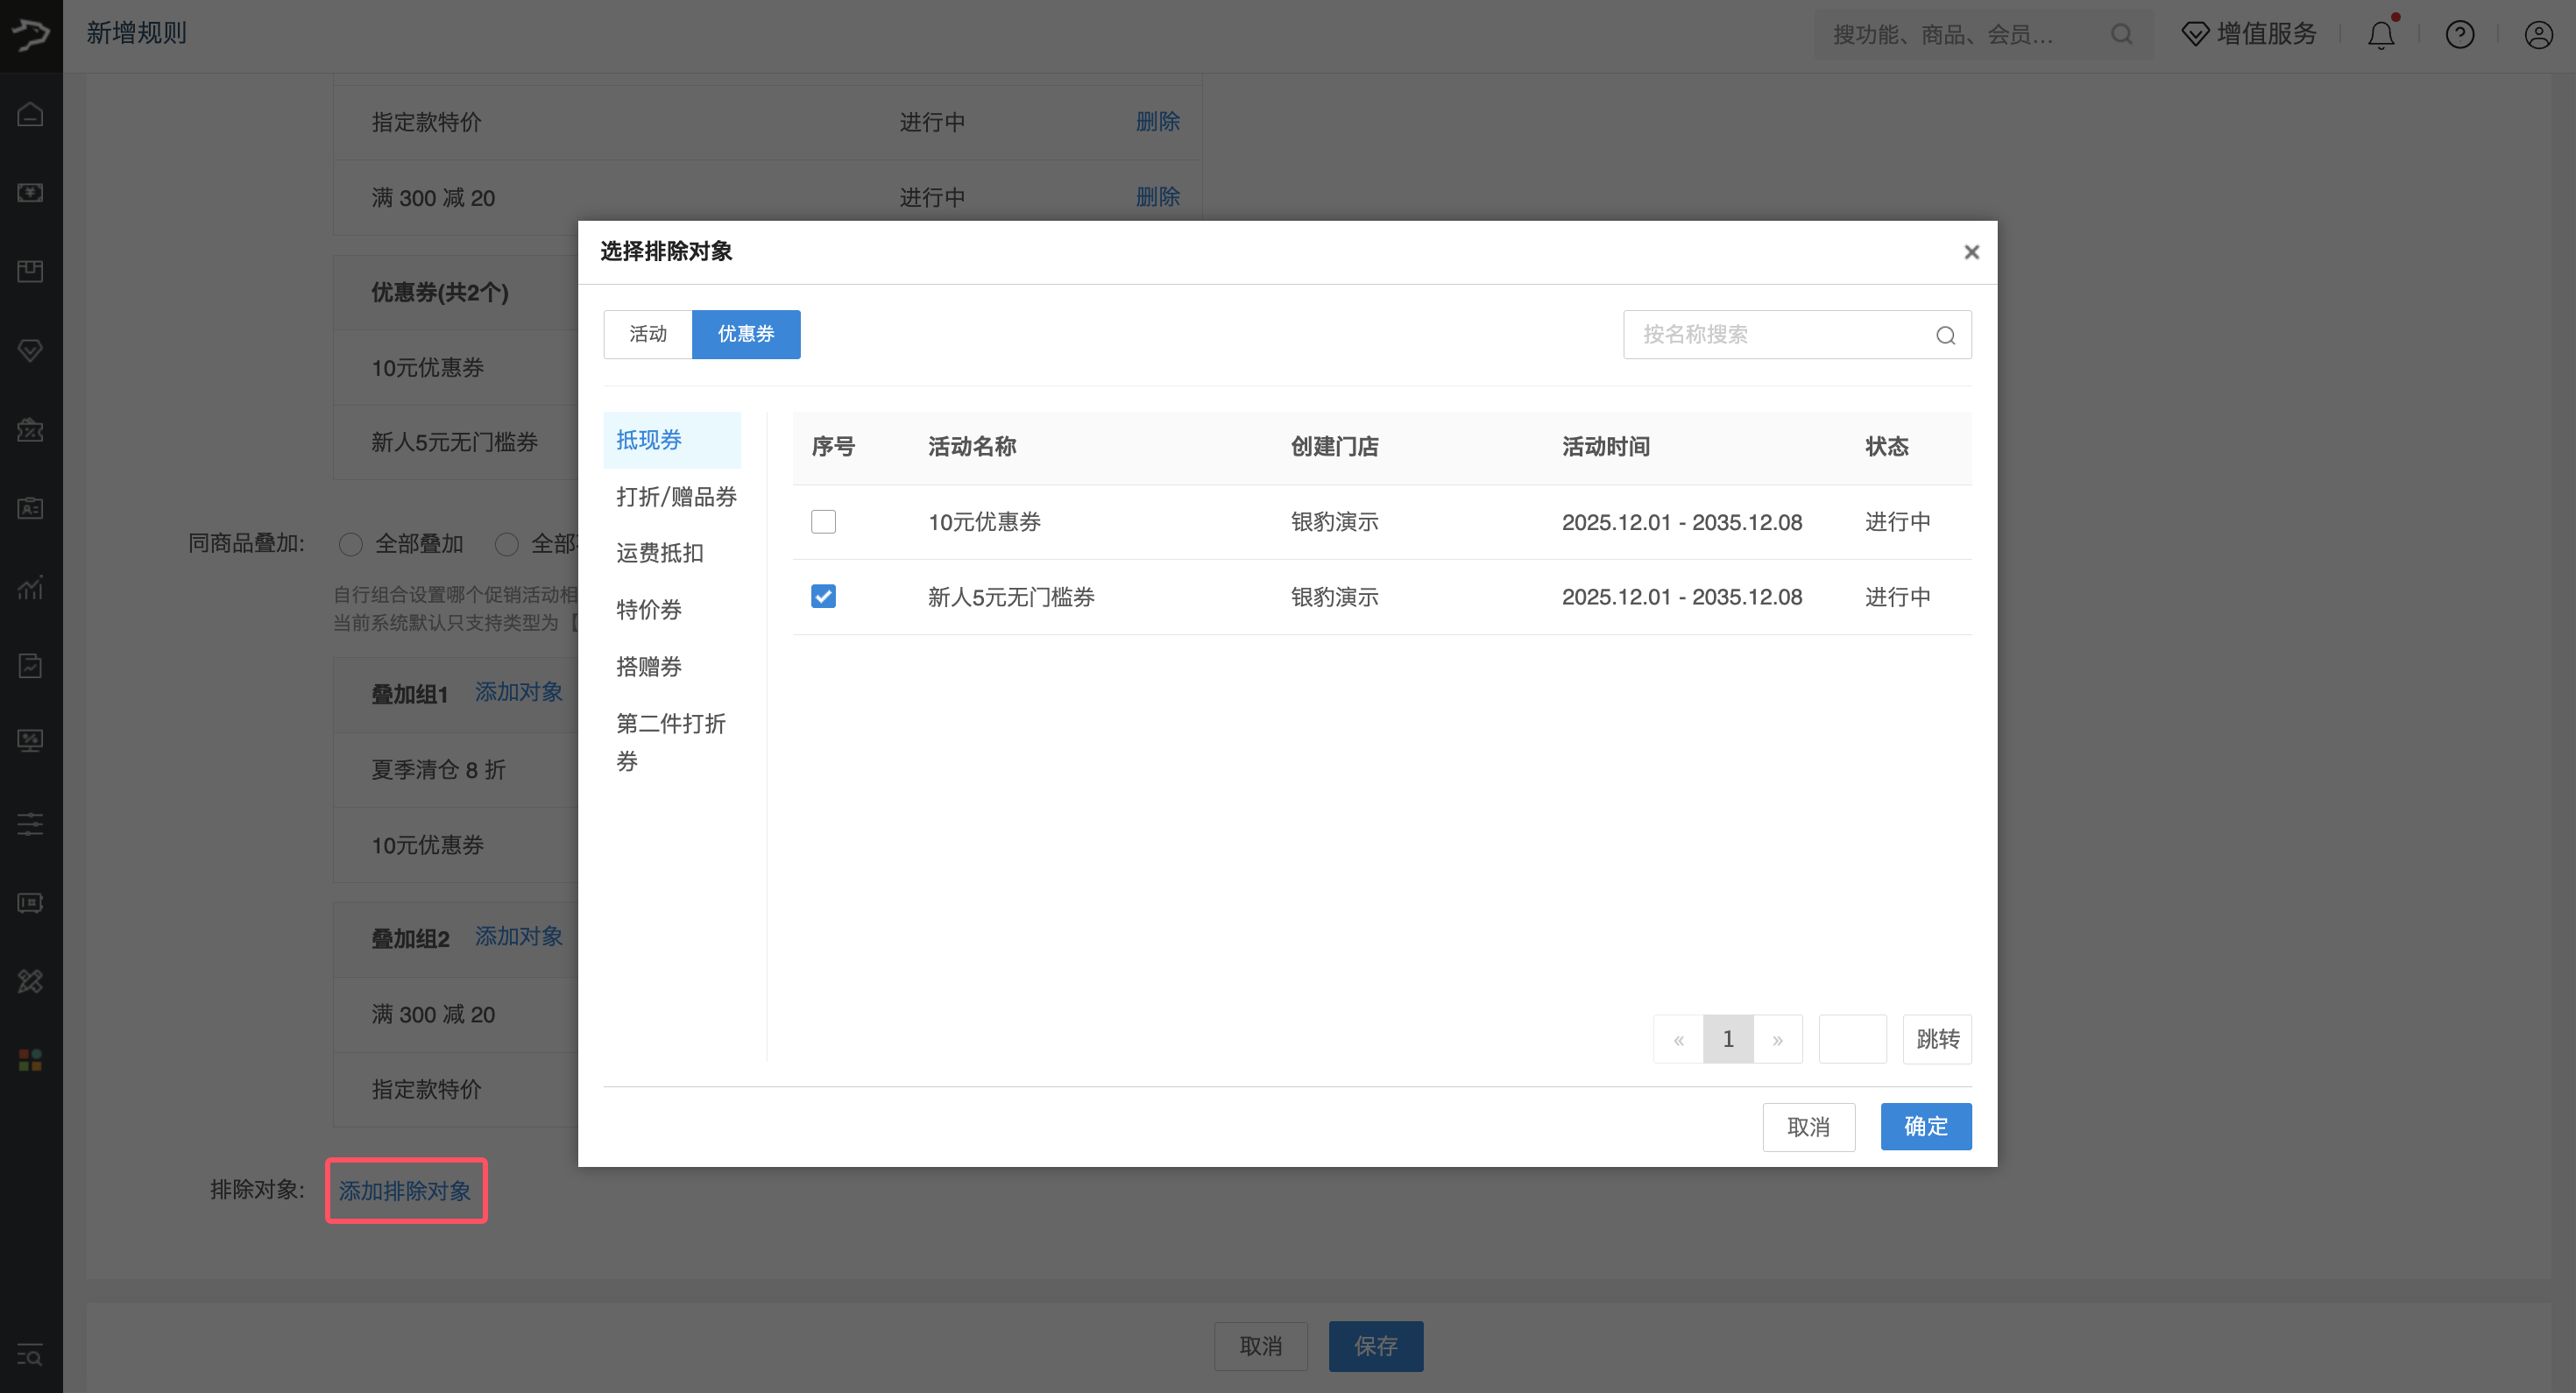The width and height of the screenshot is (2576, 1393).
Task: Switch to the 活动 tab
Action: [x=647, y=334]
